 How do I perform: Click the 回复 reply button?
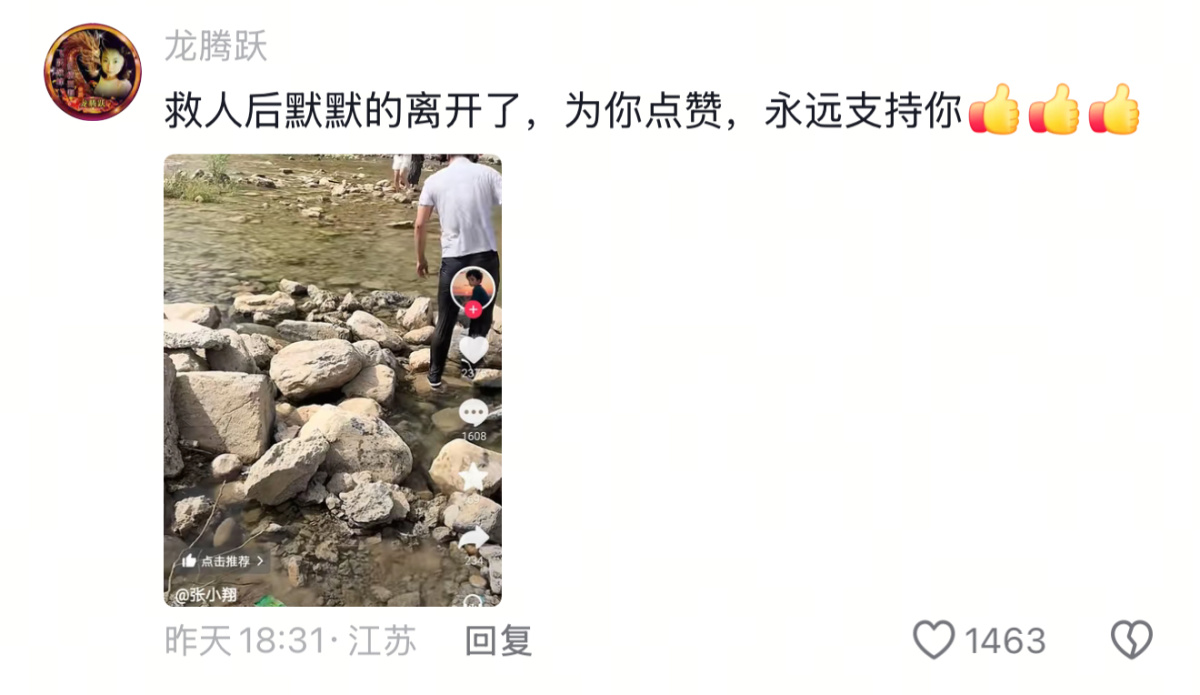[499, 640]
